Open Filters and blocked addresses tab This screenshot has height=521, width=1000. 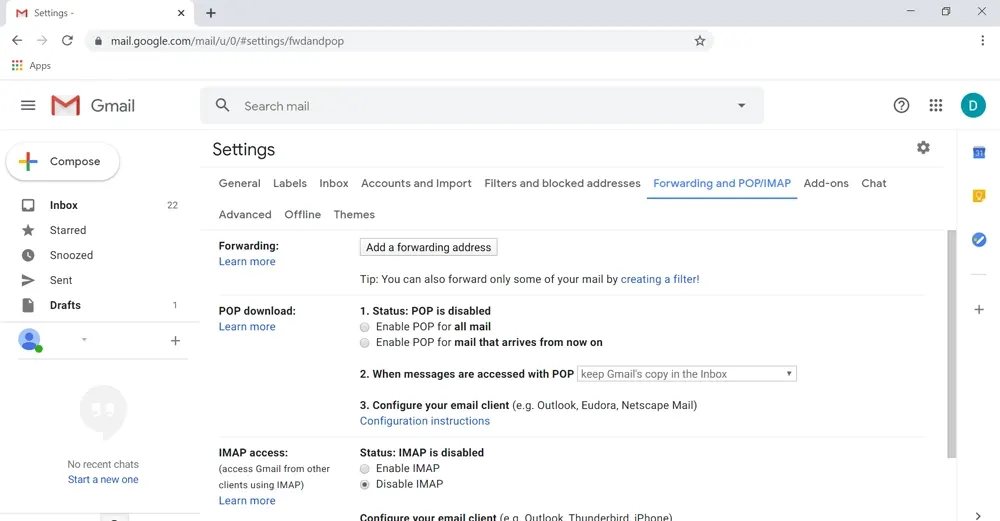click(562, 184)
